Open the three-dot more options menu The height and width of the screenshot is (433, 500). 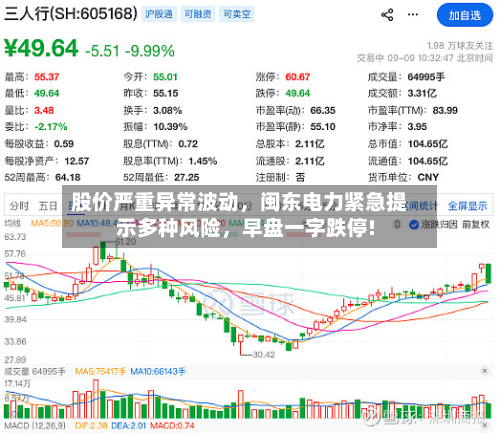[x=413, y=15]
